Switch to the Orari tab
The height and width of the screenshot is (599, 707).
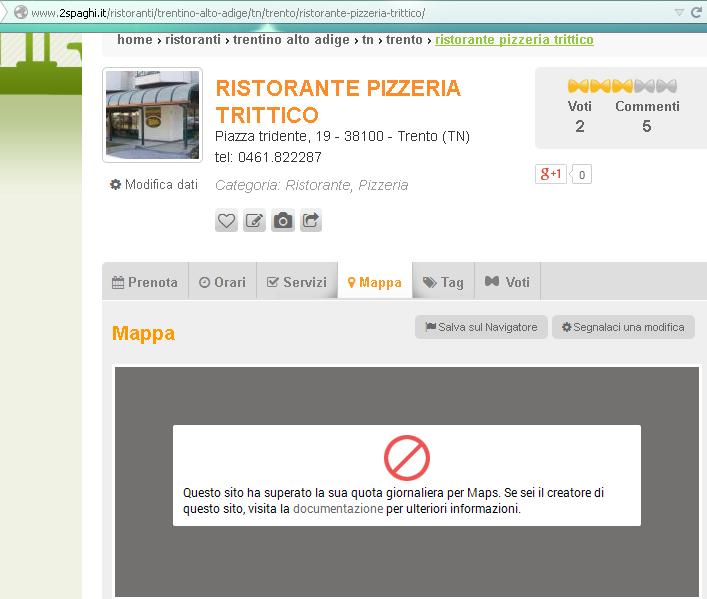click(222, 282)
